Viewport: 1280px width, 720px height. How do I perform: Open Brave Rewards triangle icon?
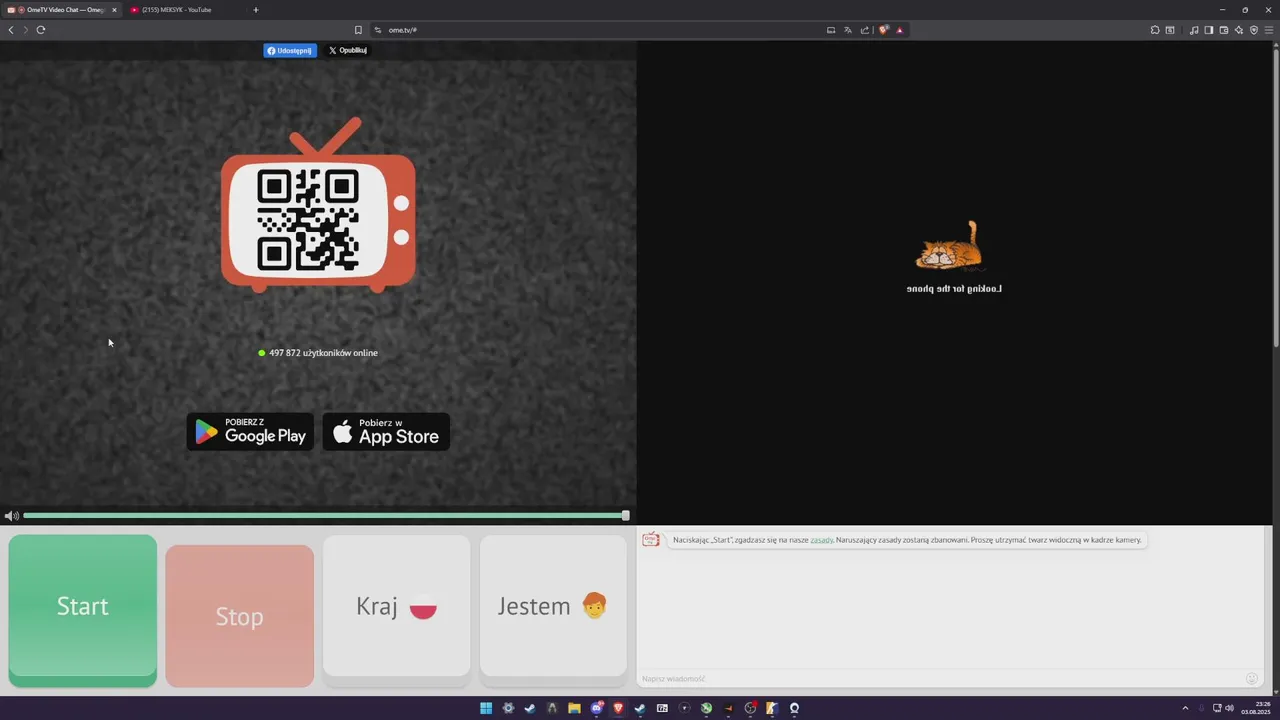900,30
